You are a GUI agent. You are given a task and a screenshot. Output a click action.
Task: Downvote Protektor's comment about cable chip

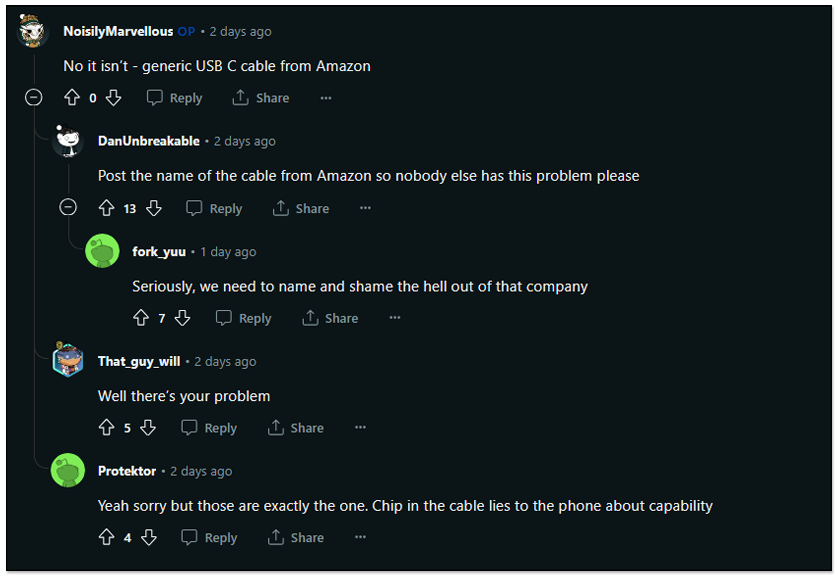tap(149, 537)
